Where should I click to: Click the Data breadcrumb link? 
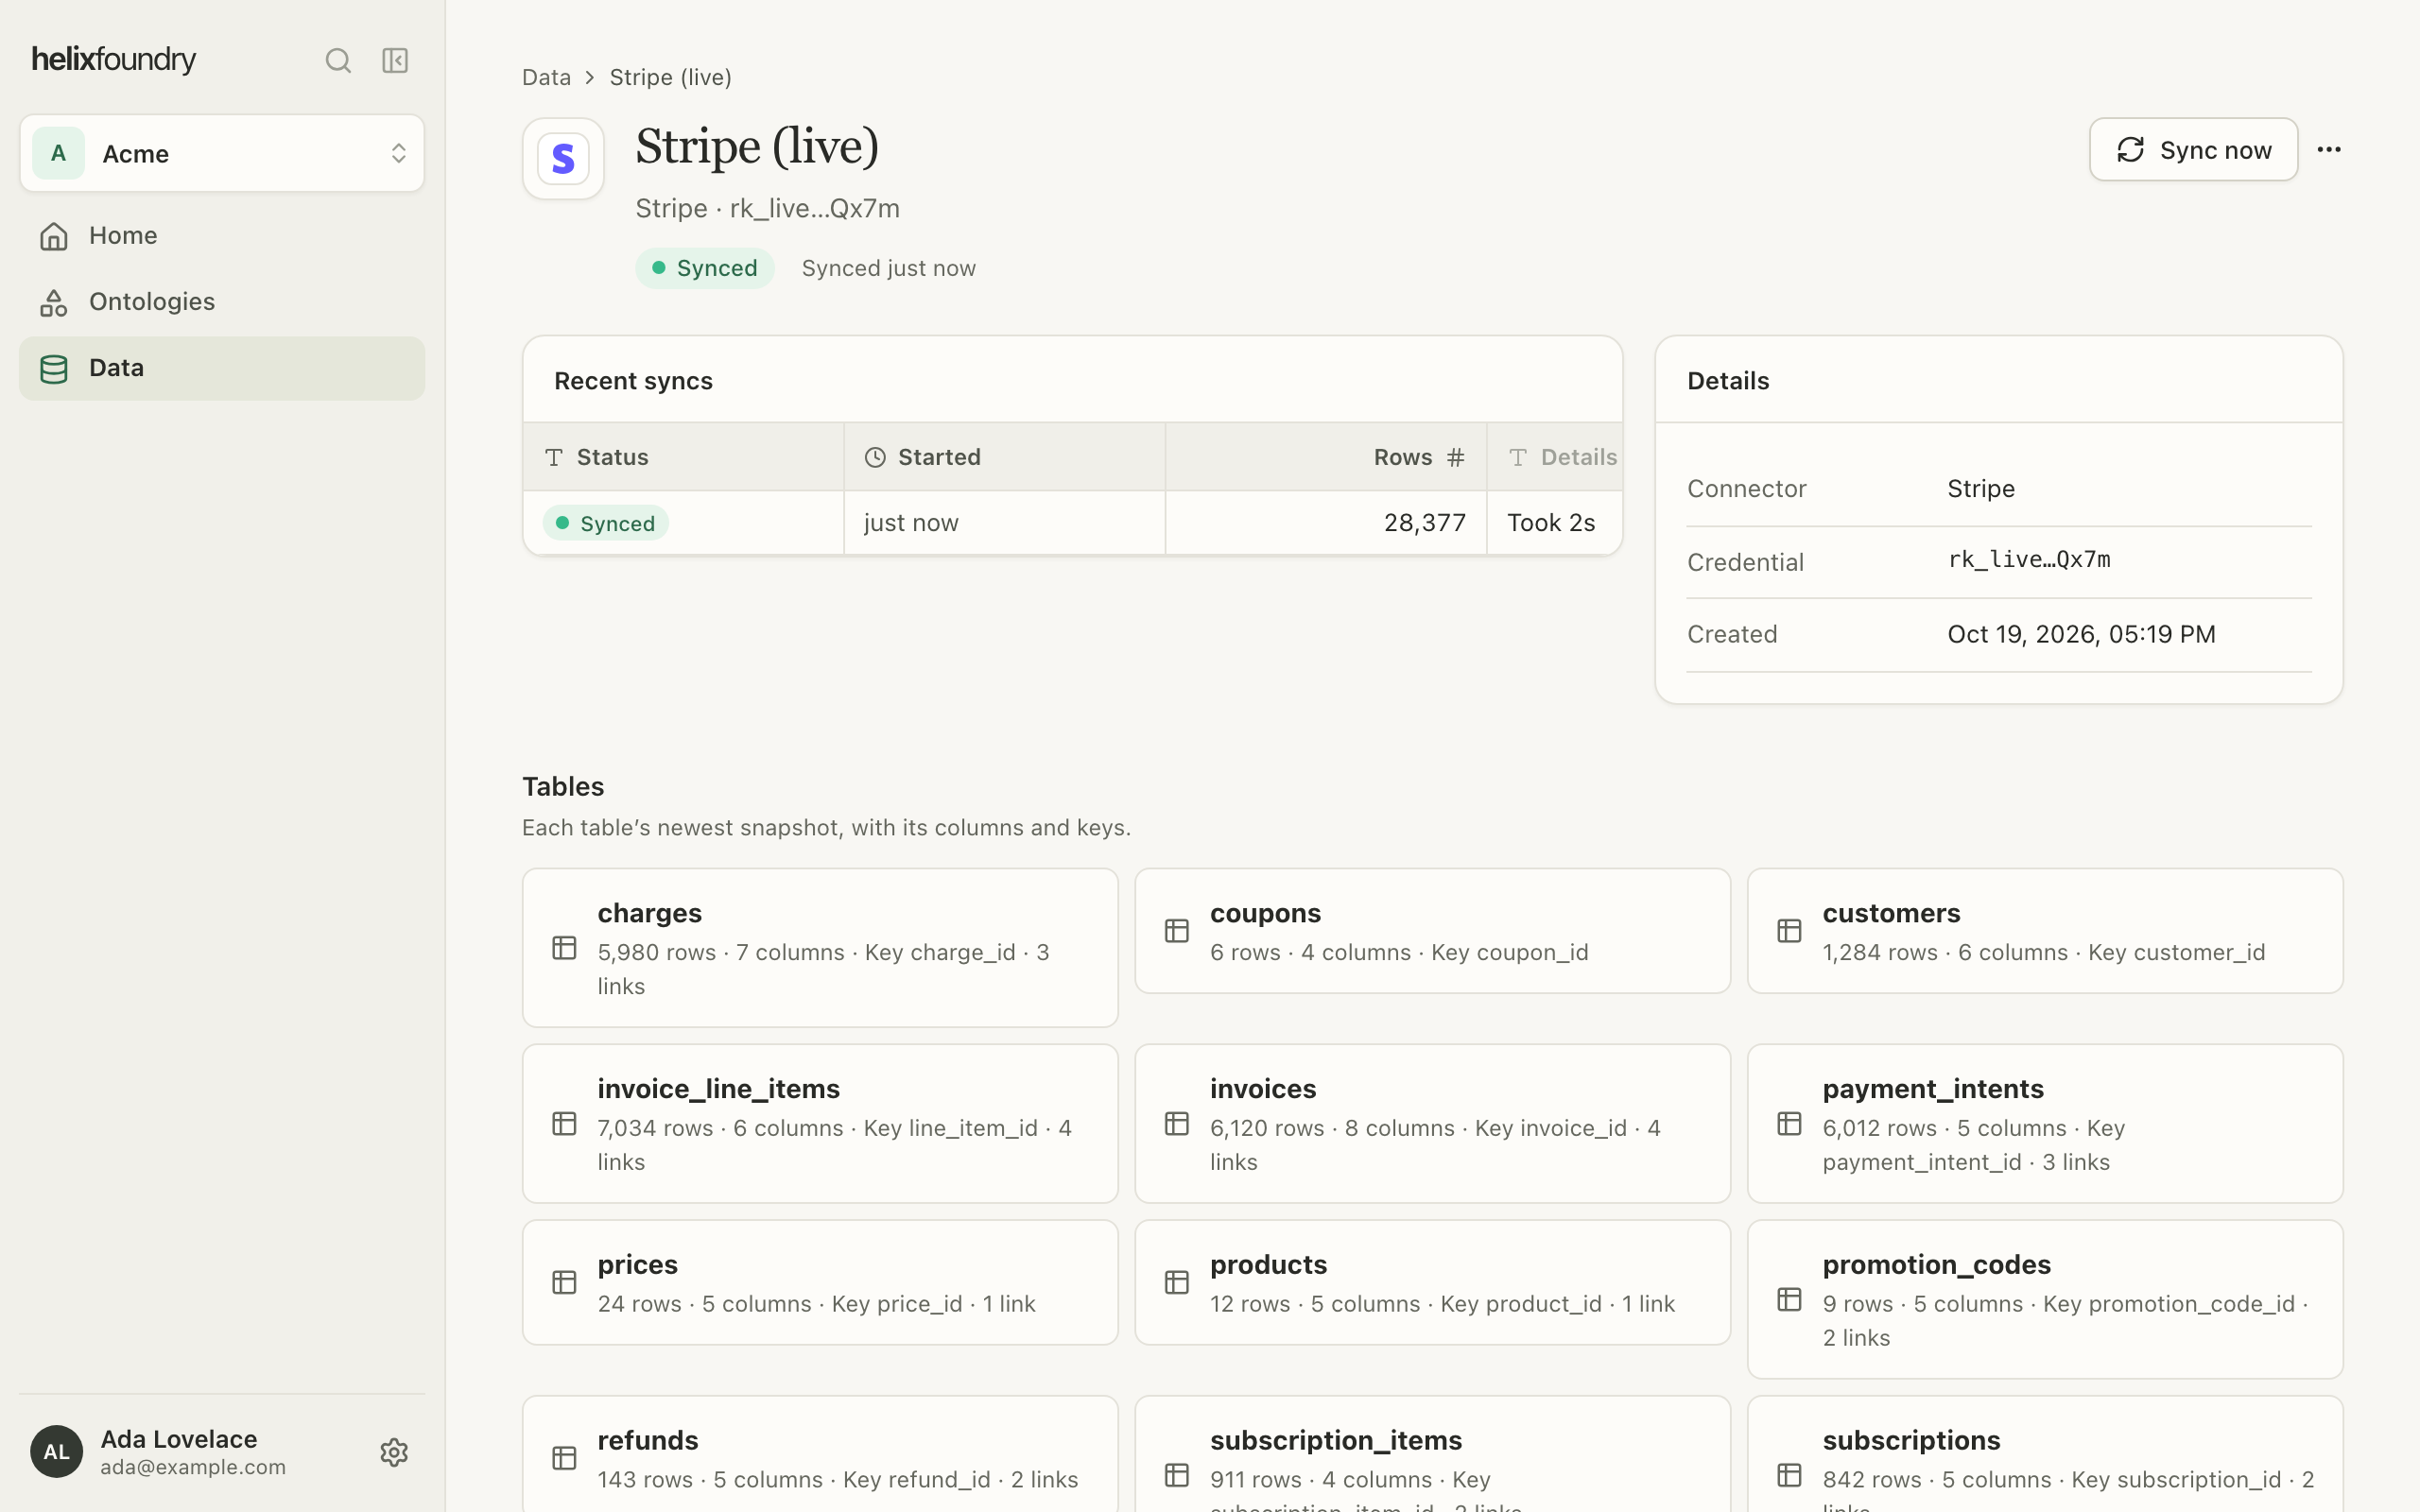[546, 77]
